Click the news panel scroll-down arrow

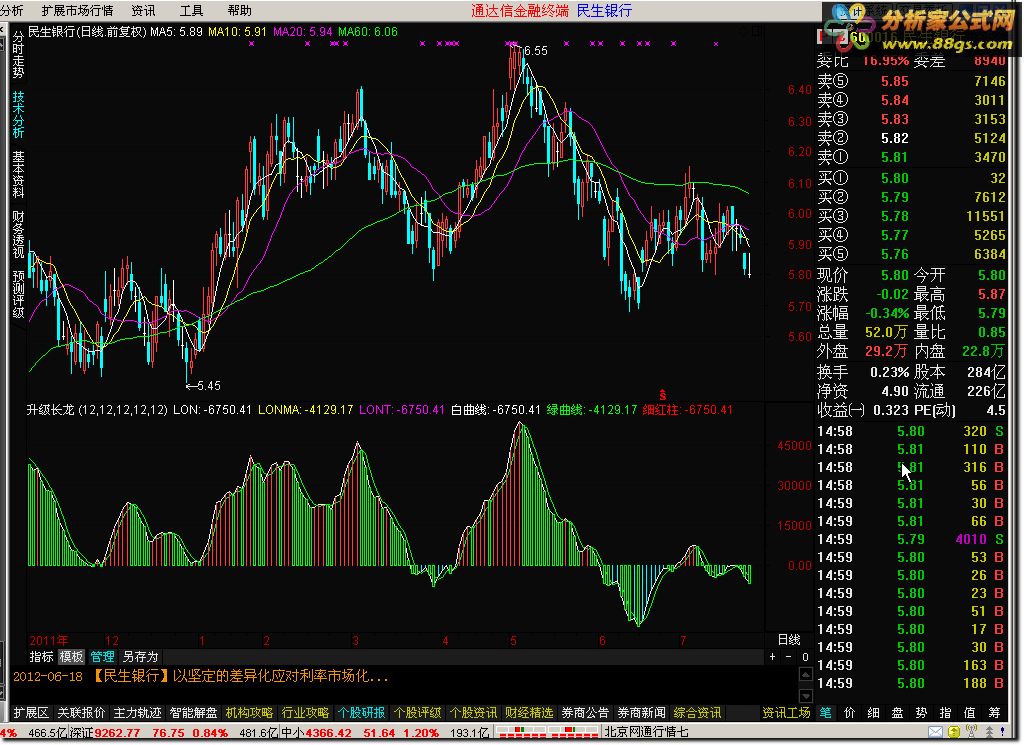(806, 696)
